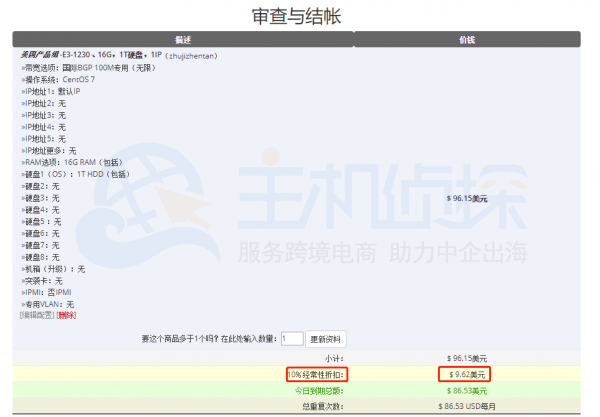600x417 pixels.
Task: Click the red 删除 delete link
Action: click(67, 315)
